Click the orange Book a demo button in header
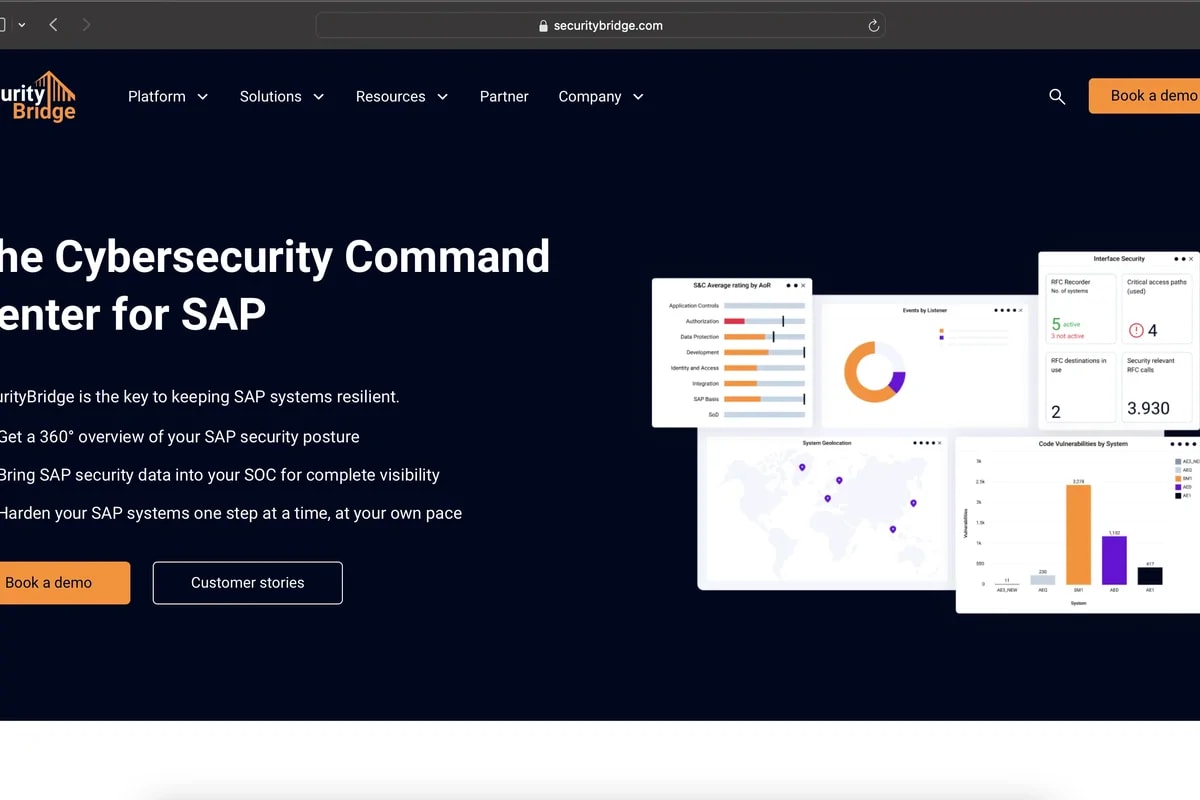Screen dimensions: 1200x800 click(1144, 95)
